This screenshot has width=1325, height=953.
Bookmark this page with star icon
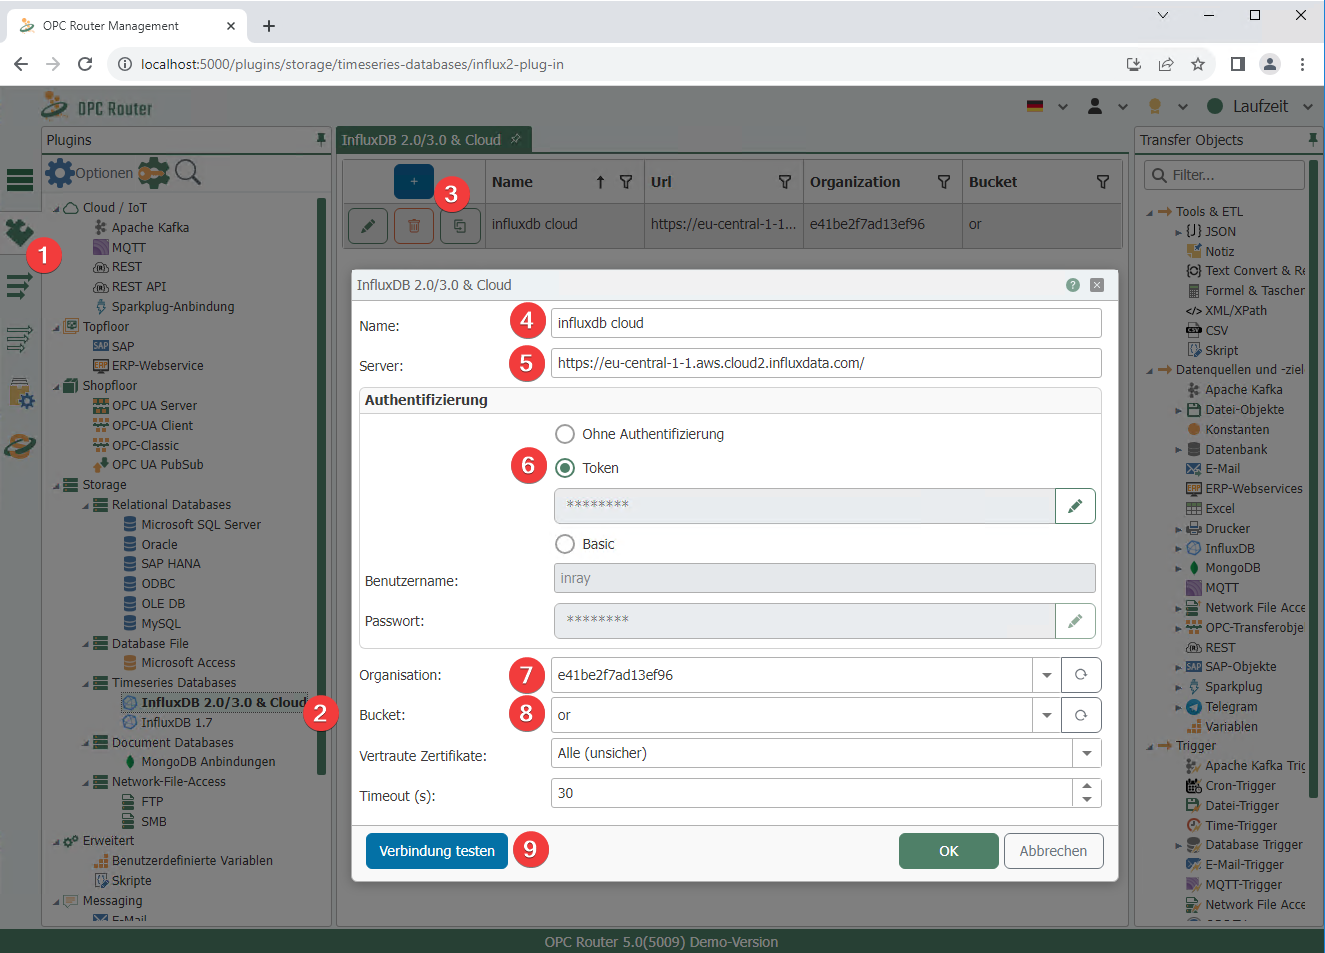(1198, 64)
